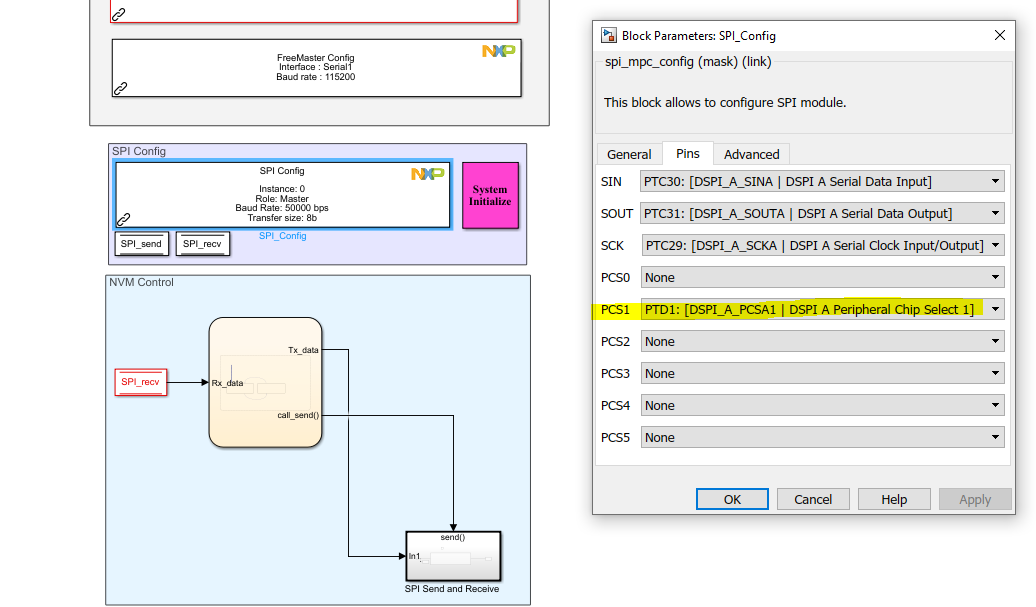
Task: Select the Stateflow chart inside NVM Control
Action: (x=266, y=382)
